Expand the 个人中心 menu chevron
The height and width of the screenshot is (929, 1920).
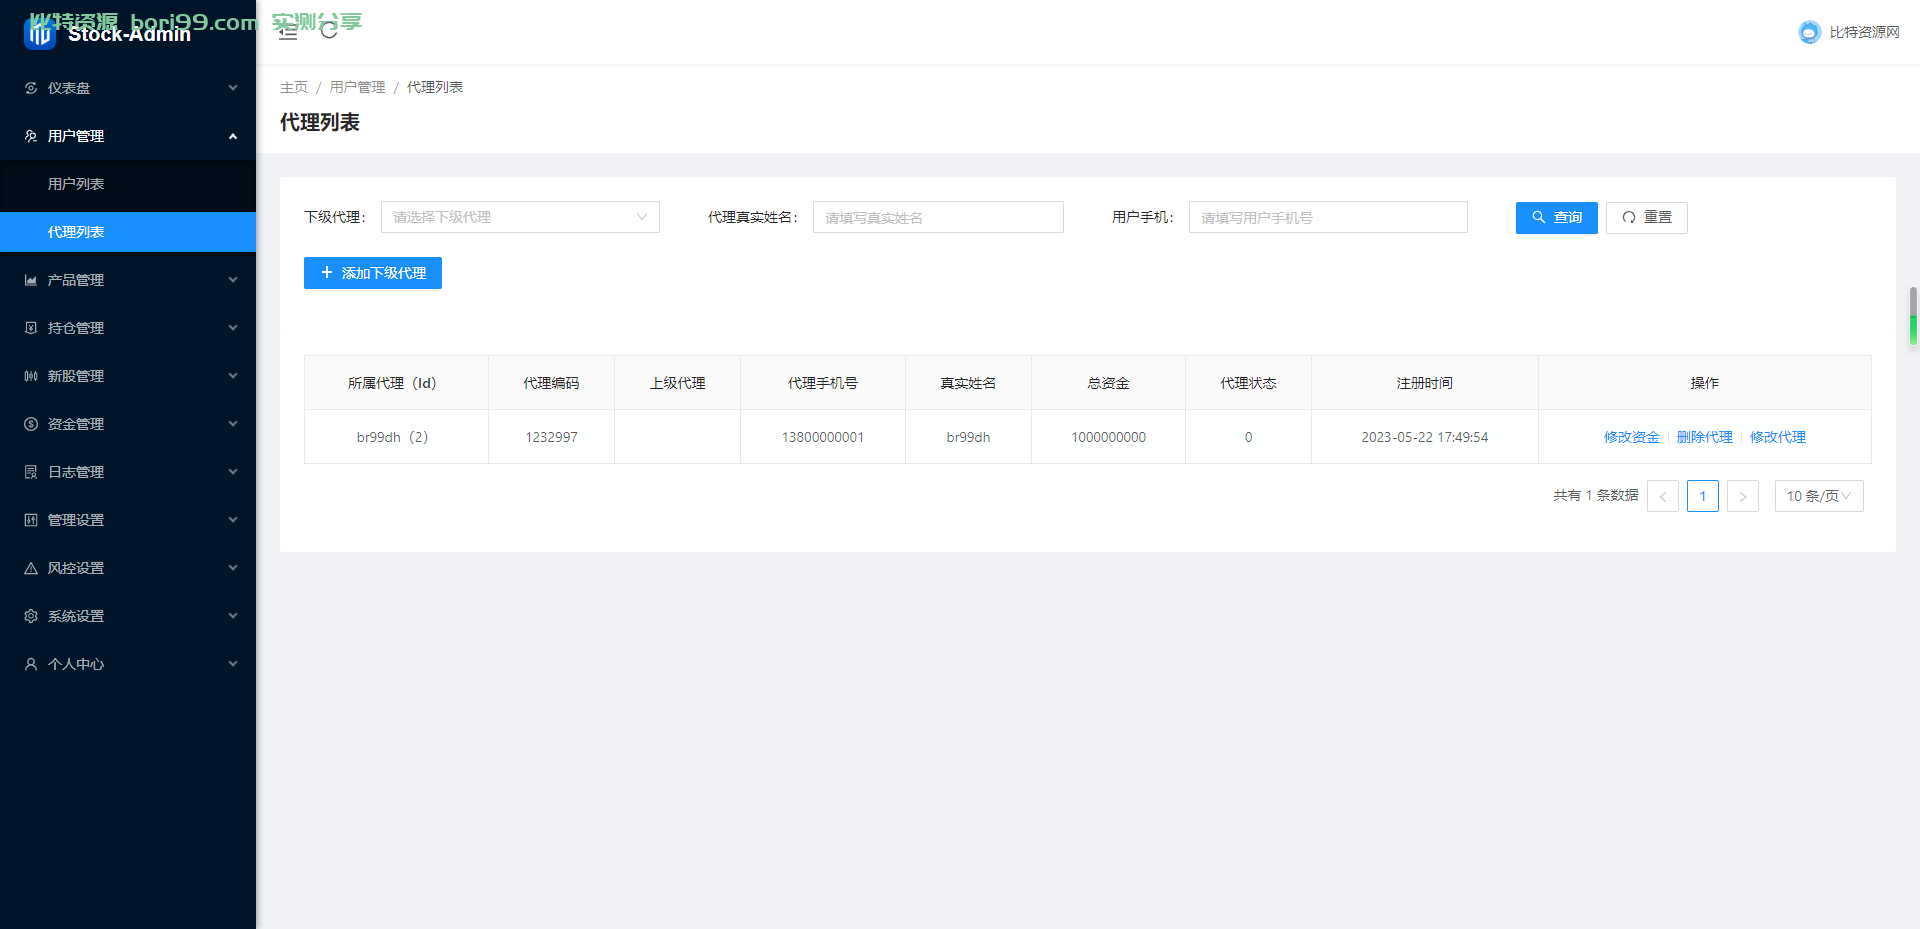click(233, 664)
